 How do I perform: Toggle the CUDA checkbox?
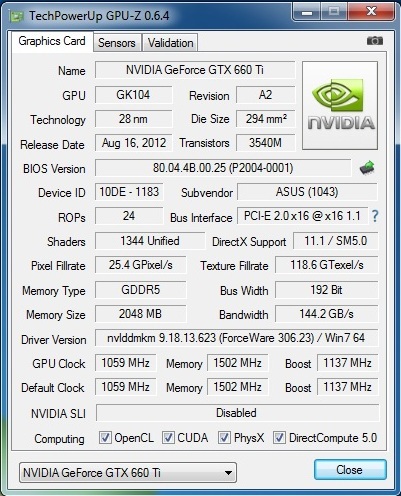click(168, 437)
